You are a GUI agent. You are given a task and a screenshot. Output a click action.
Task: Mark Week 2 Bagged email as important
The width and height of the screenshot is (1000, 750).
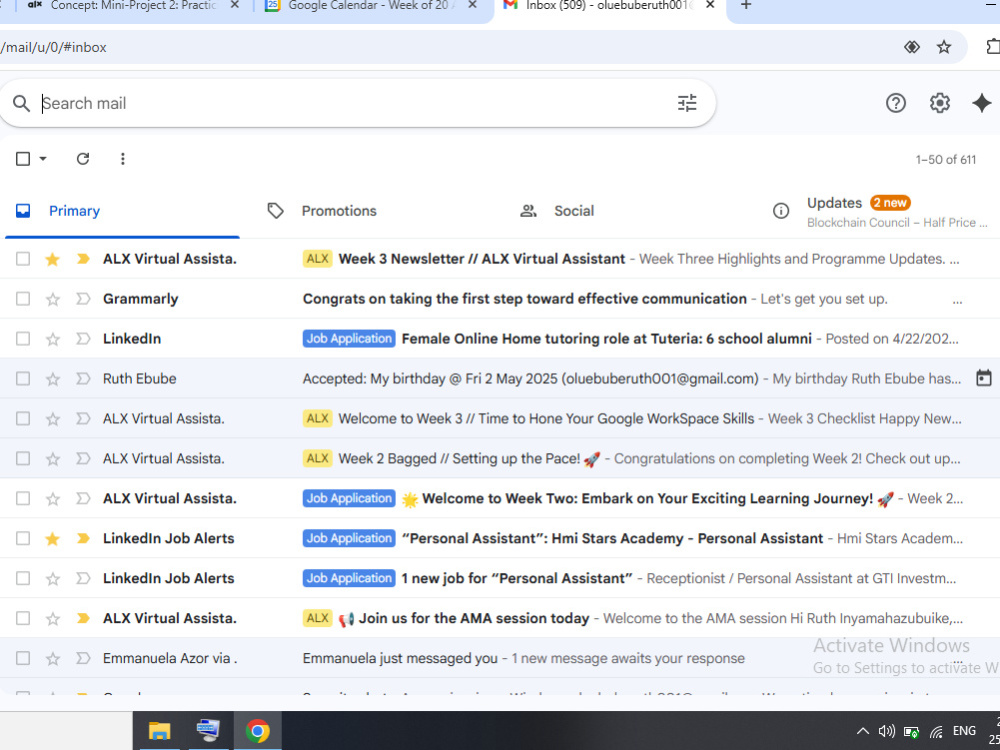[x=83, y=459]
